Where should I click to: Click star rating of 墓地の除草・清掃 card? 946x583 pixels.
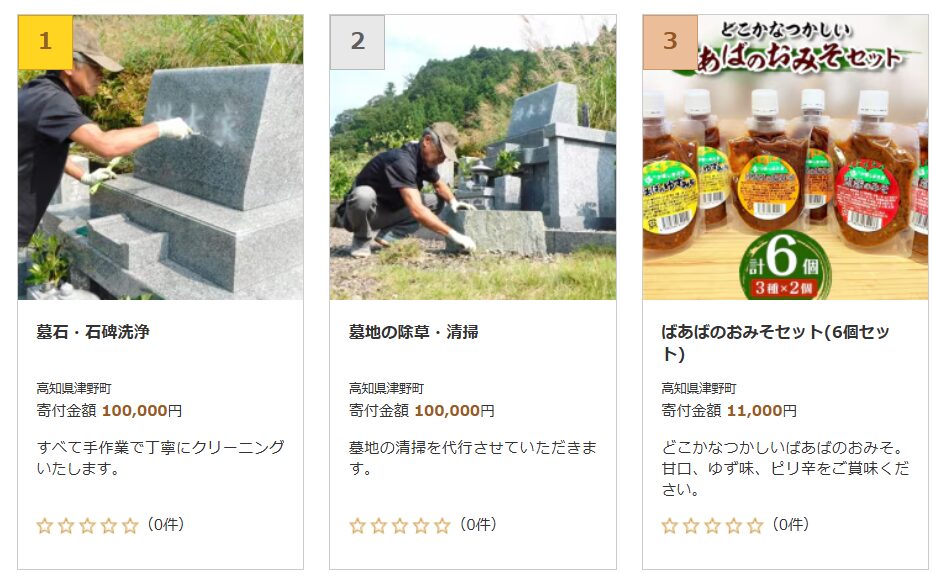400,526
